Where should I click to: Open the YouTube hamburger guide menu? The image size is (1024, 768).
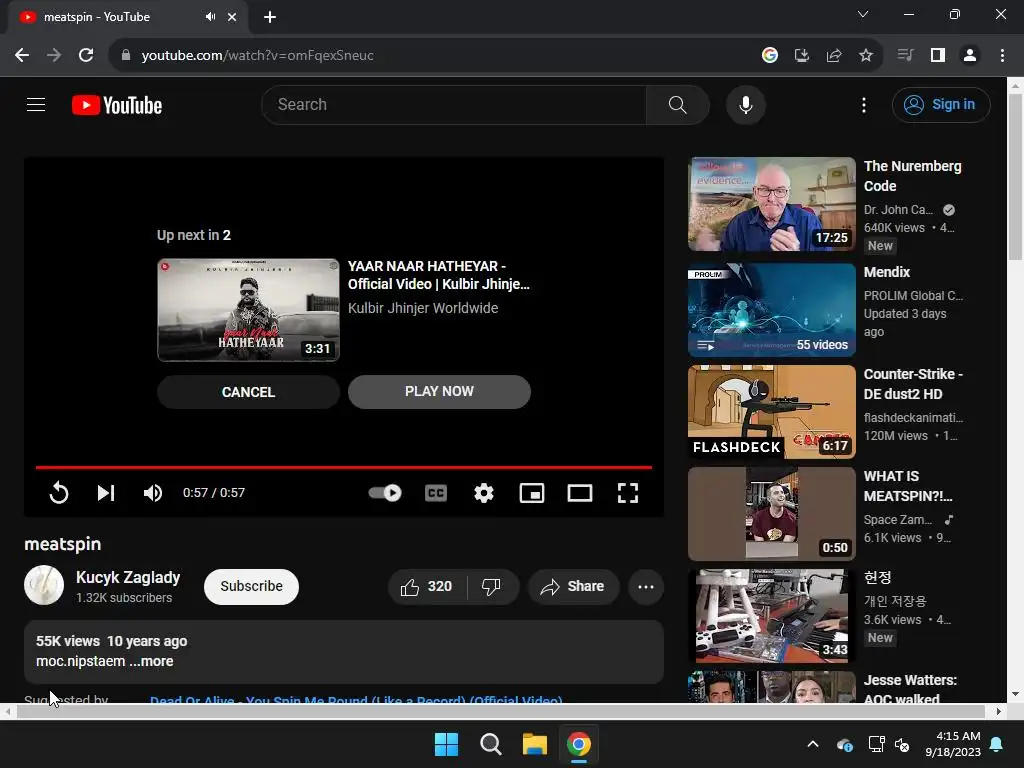tap(36, 104)
